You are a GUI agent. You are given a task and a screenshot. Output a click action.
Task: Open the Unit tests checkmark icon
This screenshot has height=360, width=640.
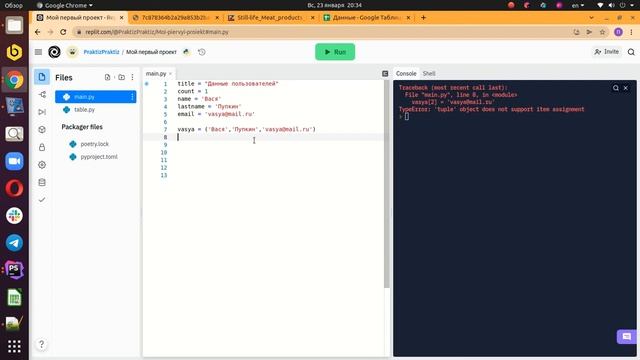tap(42, 200)
